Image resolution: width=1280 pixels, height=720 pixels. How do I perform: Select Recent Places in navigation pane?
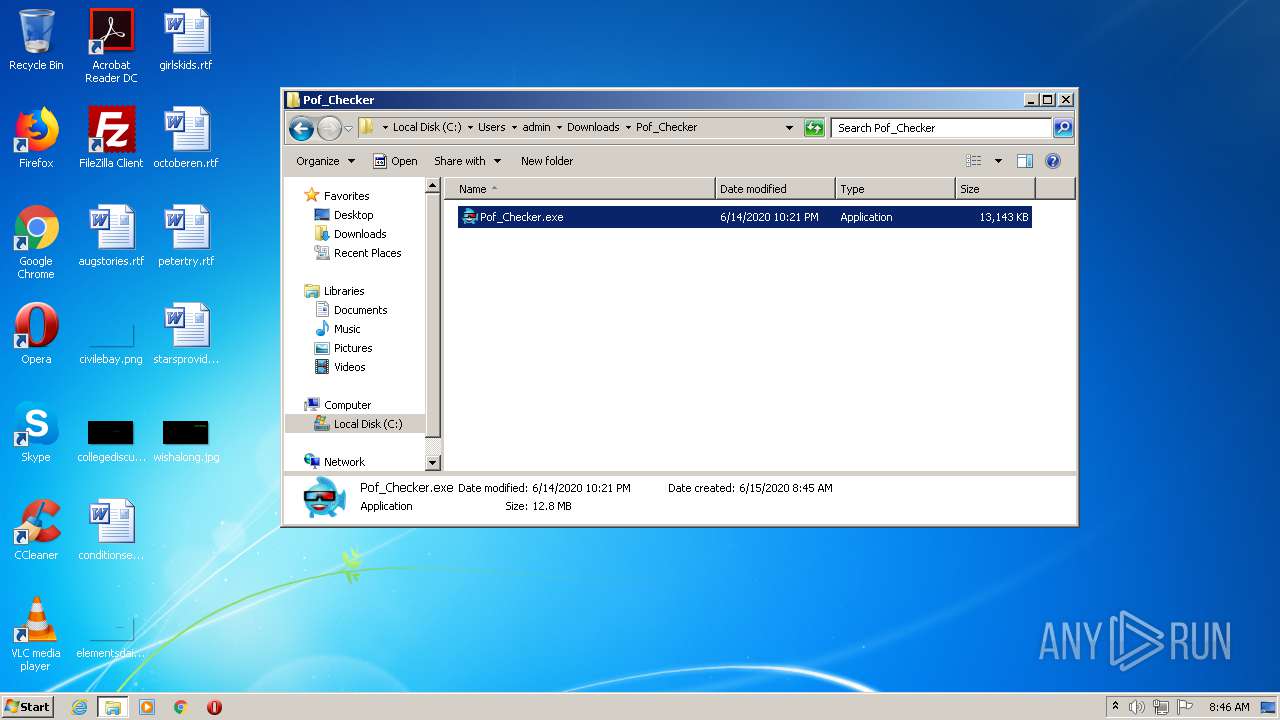(x=367, y=253)
